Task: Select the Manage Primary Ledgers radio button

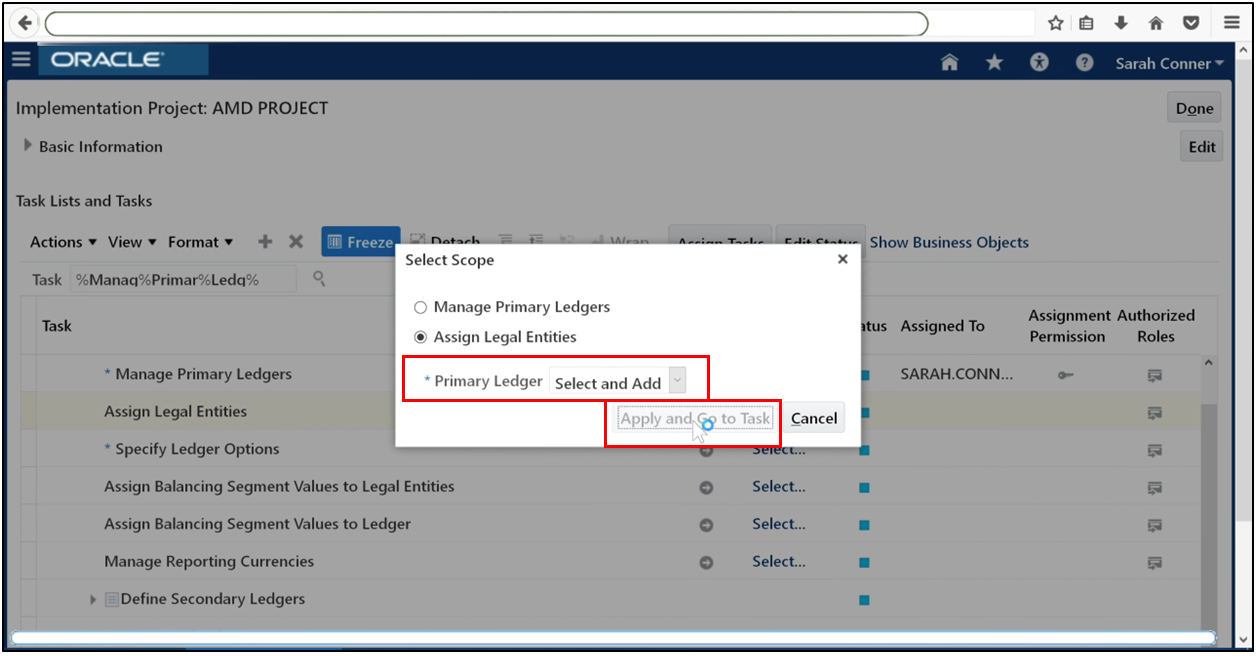Action: tap(421, 307)
